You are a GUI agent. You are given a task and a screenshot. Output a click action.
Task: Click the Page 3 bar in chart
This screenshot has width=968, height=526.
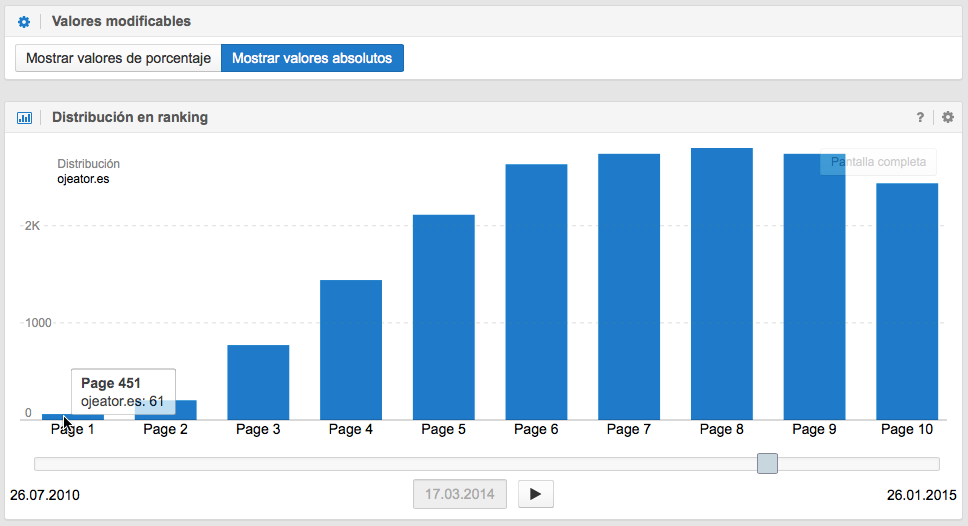[x=258, y=382]
